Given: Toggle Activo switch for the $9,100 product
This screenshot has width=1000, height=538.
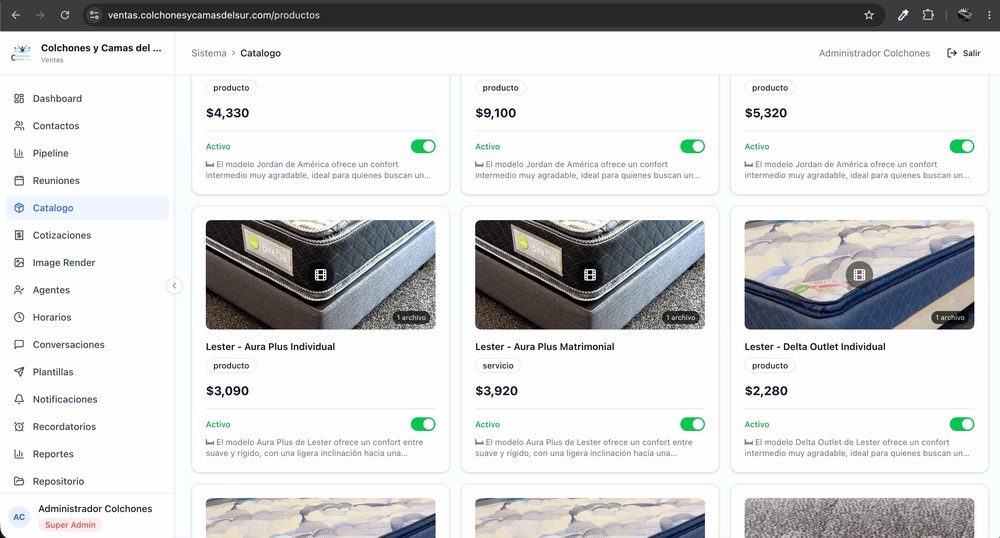Looking at the screenshot, I should pos(693,147).
